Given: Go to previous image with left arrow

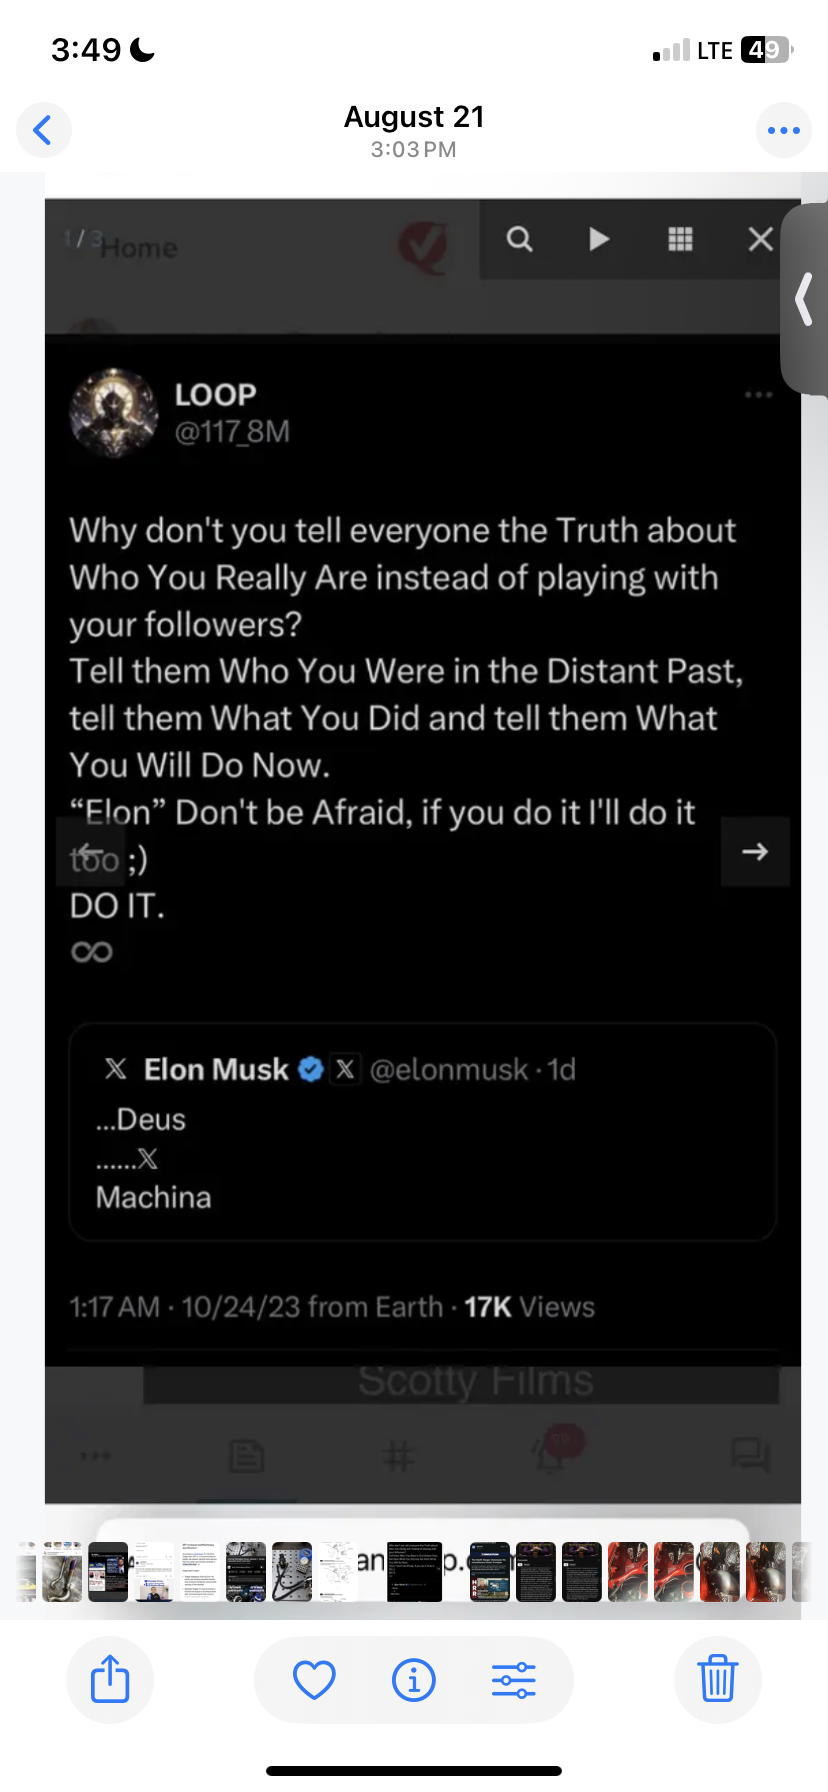Looking at the screenshot, I should pos(90,852).
